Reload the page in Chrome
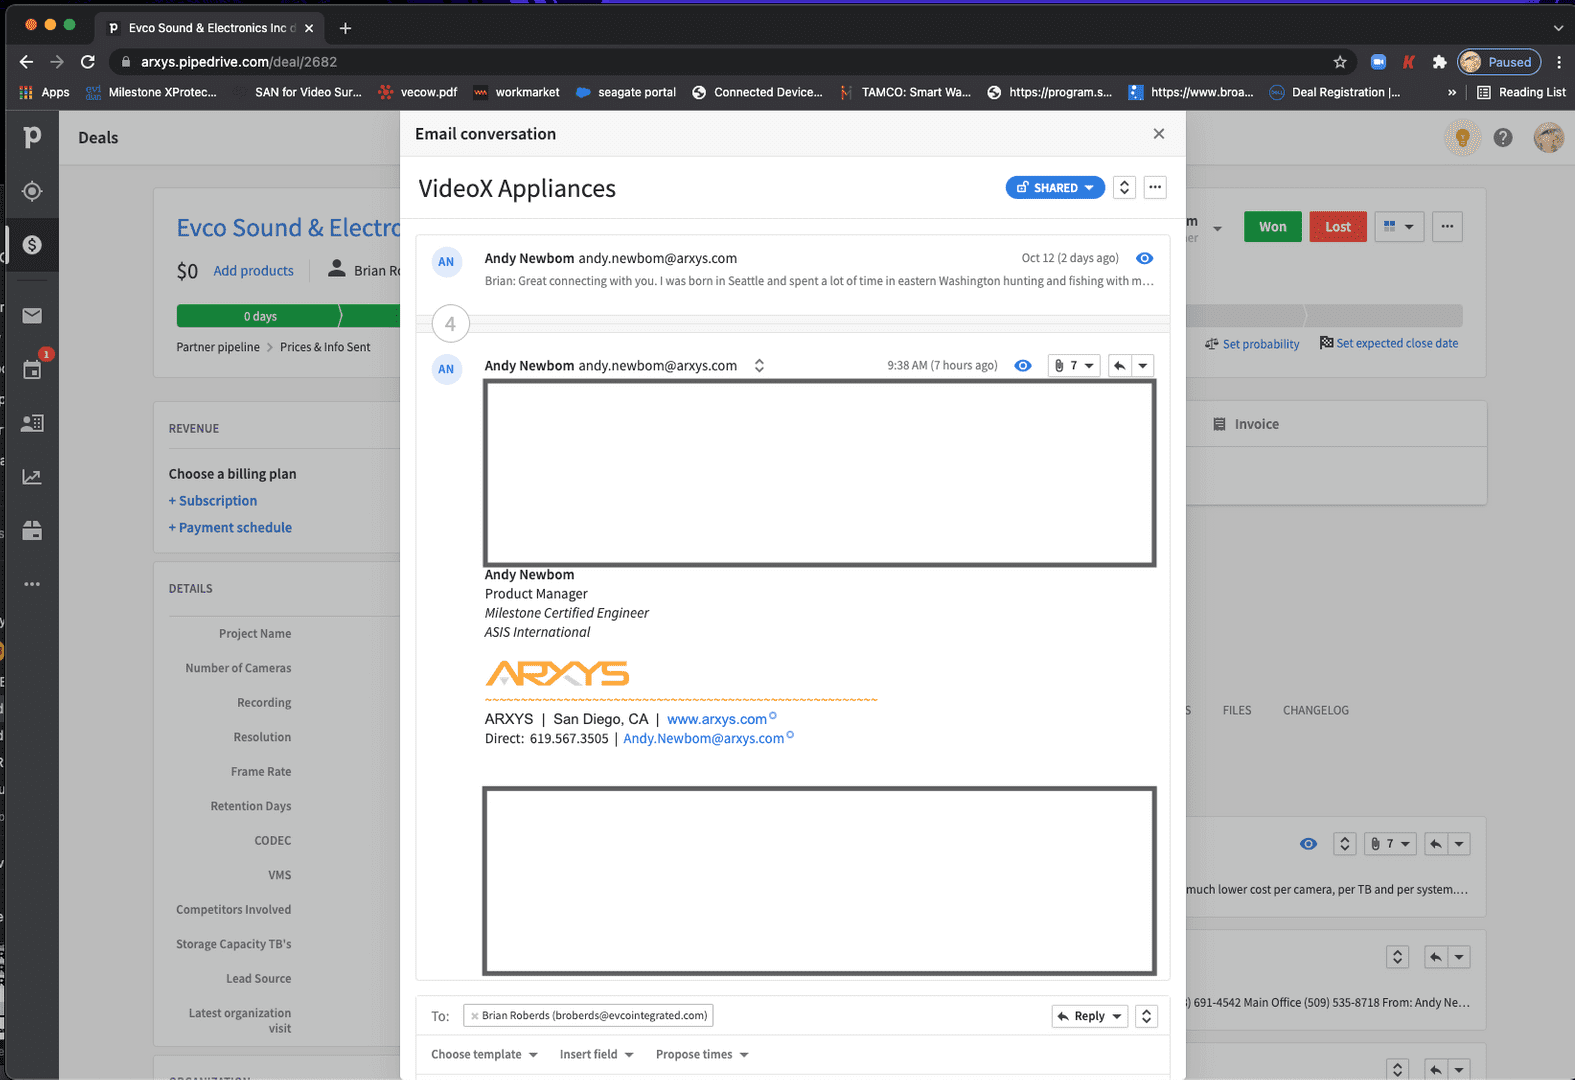 88,62
